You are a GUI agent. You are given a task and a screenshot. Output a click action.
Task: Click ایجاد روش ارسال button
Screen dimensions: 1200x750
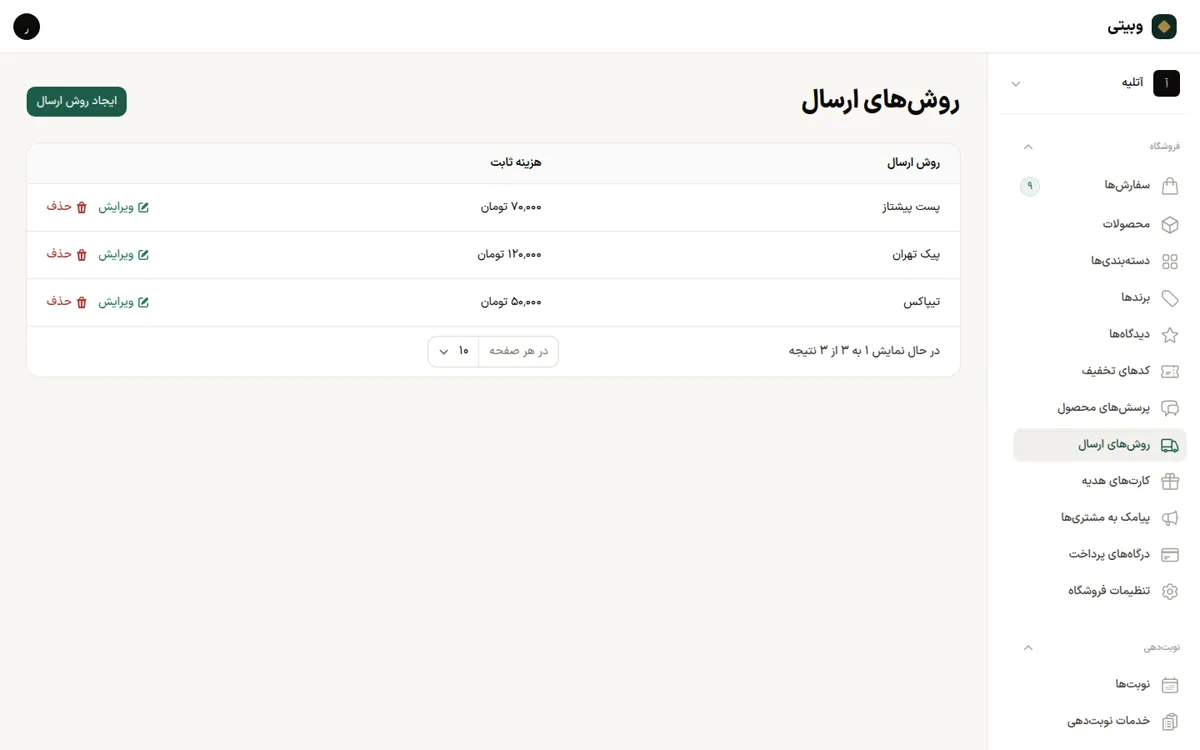[77, 101]
